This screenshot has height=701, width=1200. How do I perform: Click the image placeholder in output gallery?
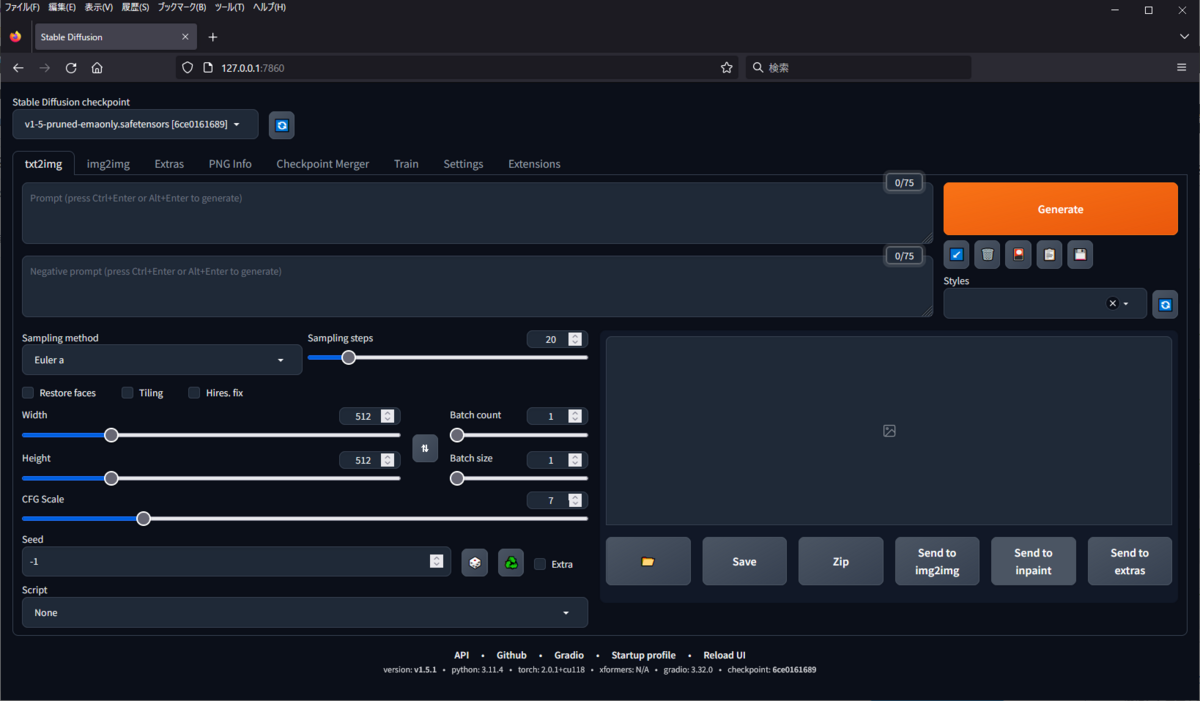(x=889, y=431)
